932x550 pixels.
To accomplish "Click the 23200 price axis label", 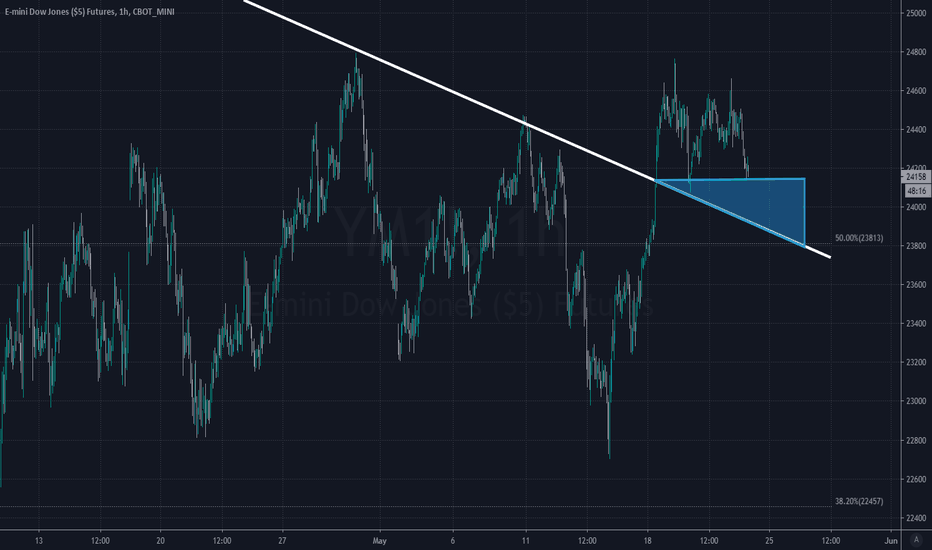I will (916, 362).
